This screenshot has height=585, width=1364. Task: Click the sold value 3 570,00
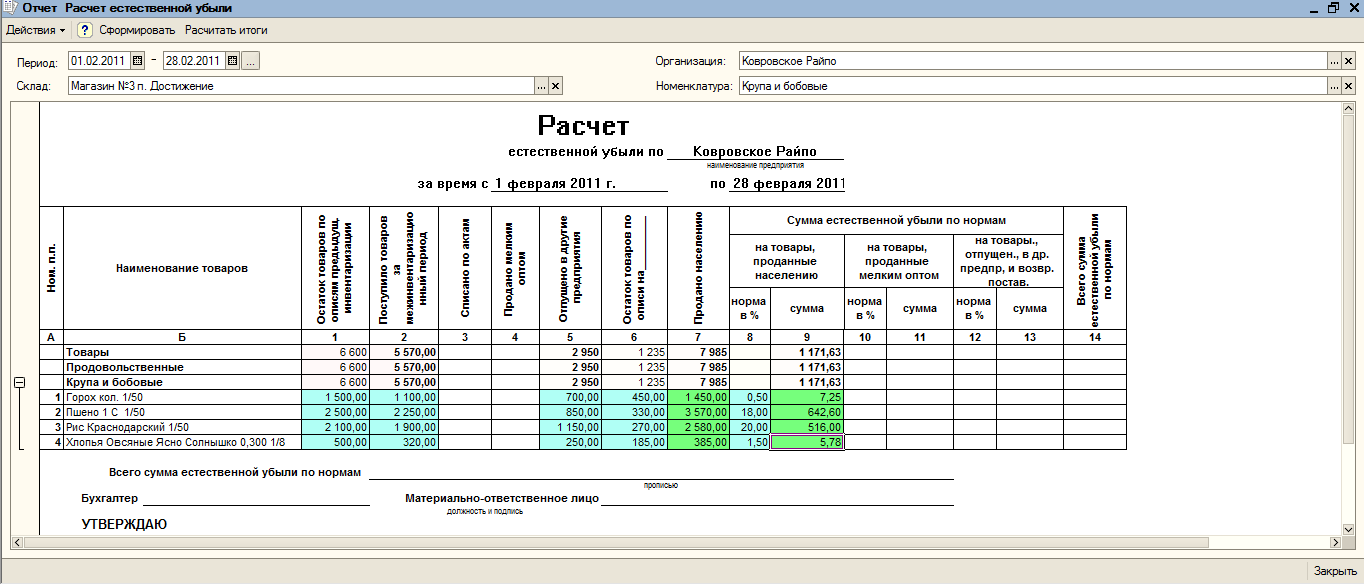[698, 413]
